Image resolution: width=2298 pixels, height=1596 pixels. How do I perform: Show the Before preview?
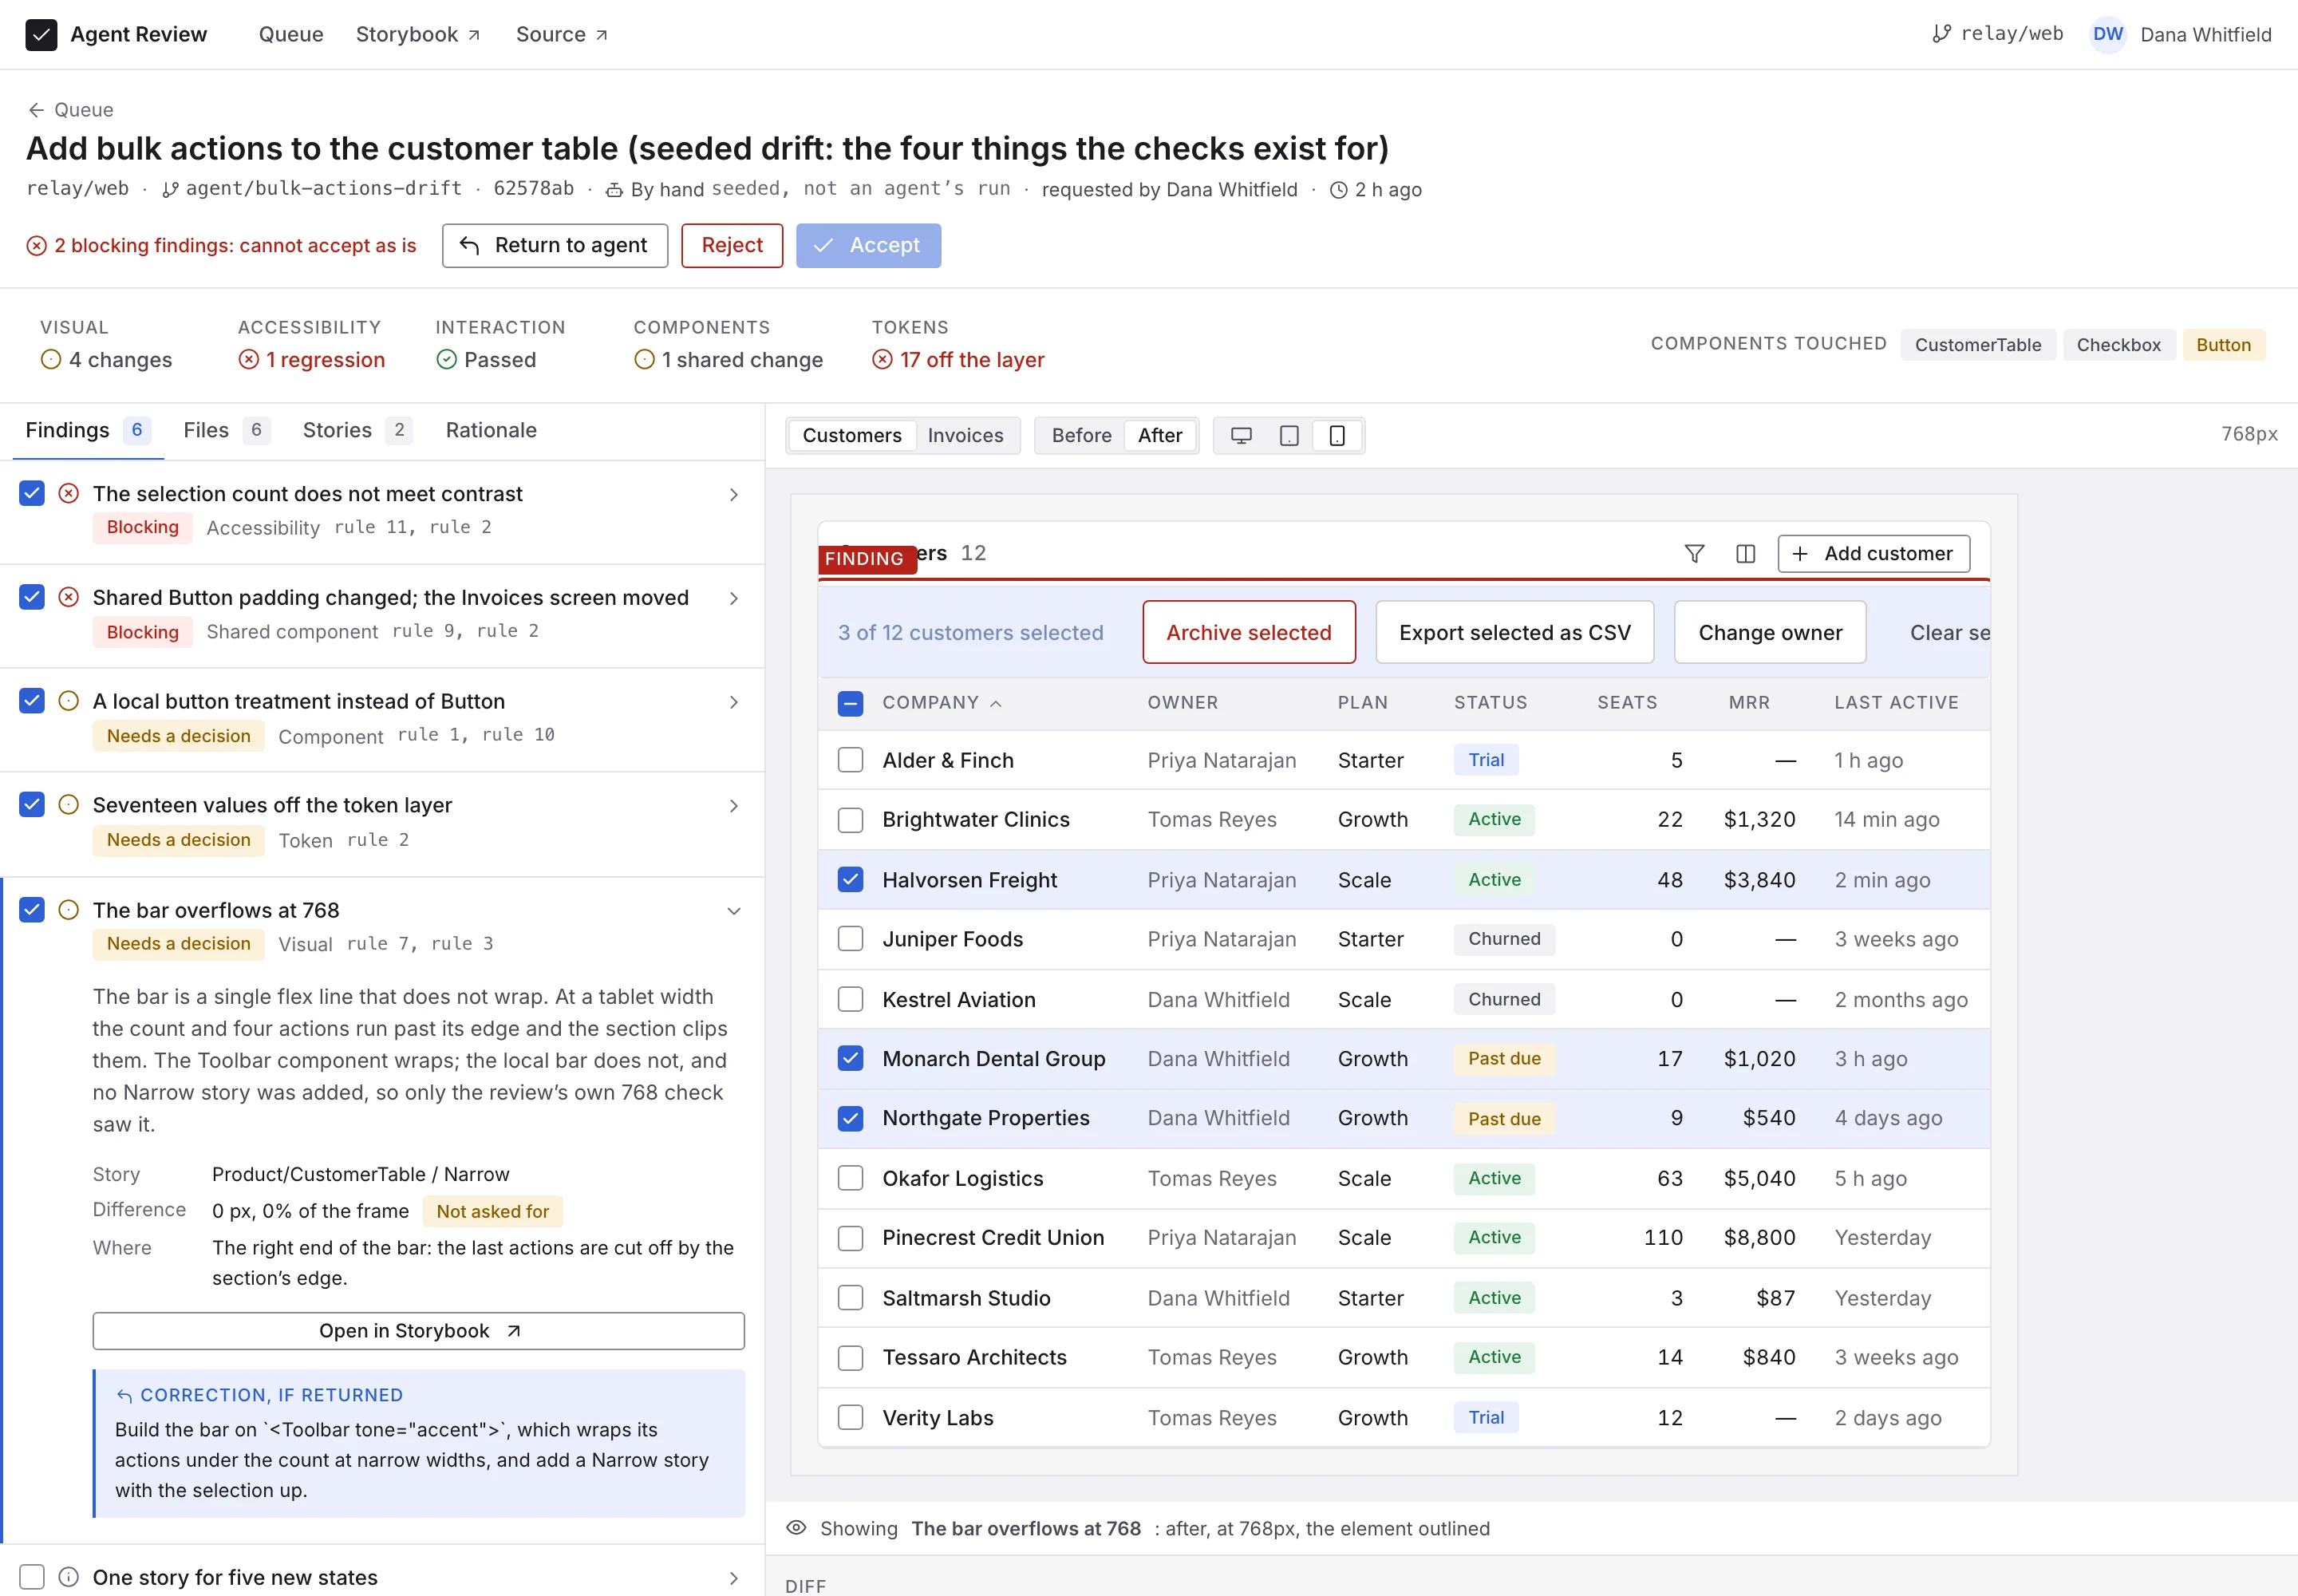click(1081, 436)
